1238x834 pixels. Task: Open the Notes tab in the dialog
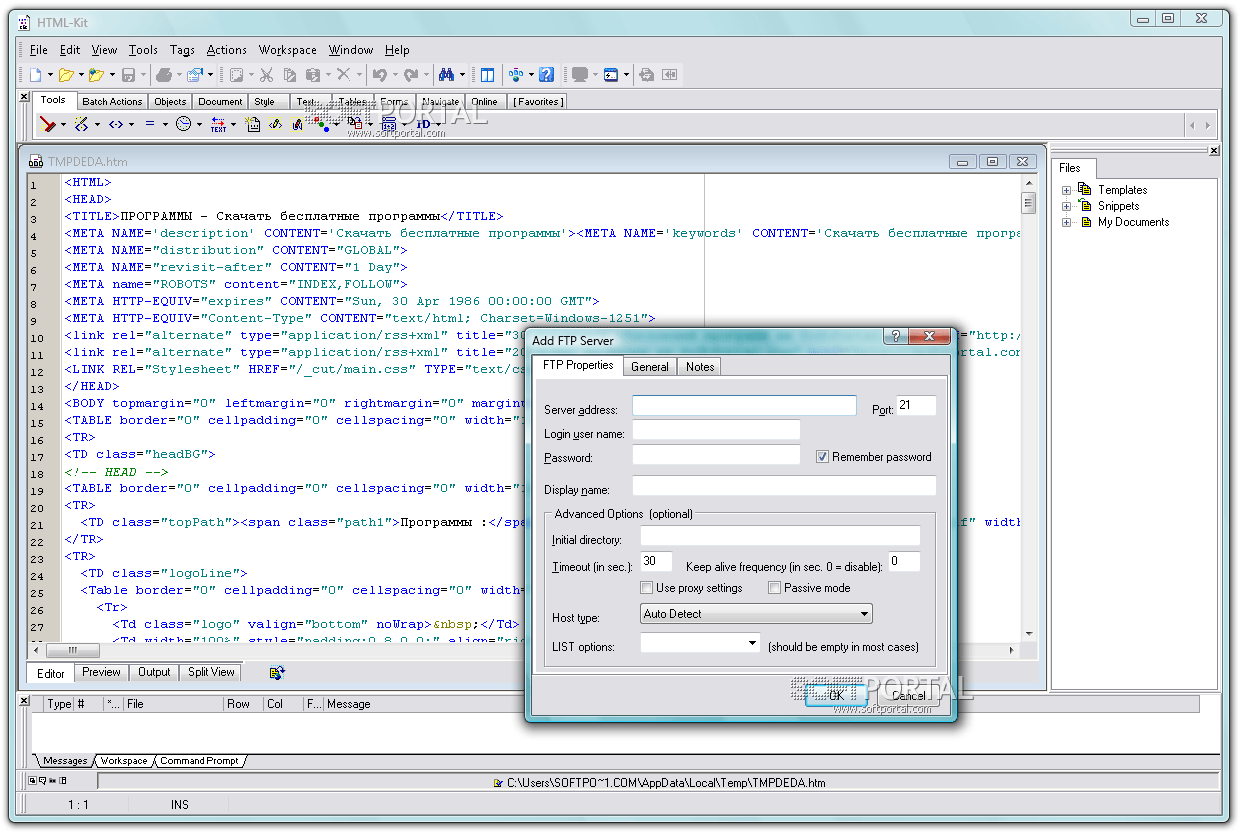pyautogui.click(x=700, y=367)
